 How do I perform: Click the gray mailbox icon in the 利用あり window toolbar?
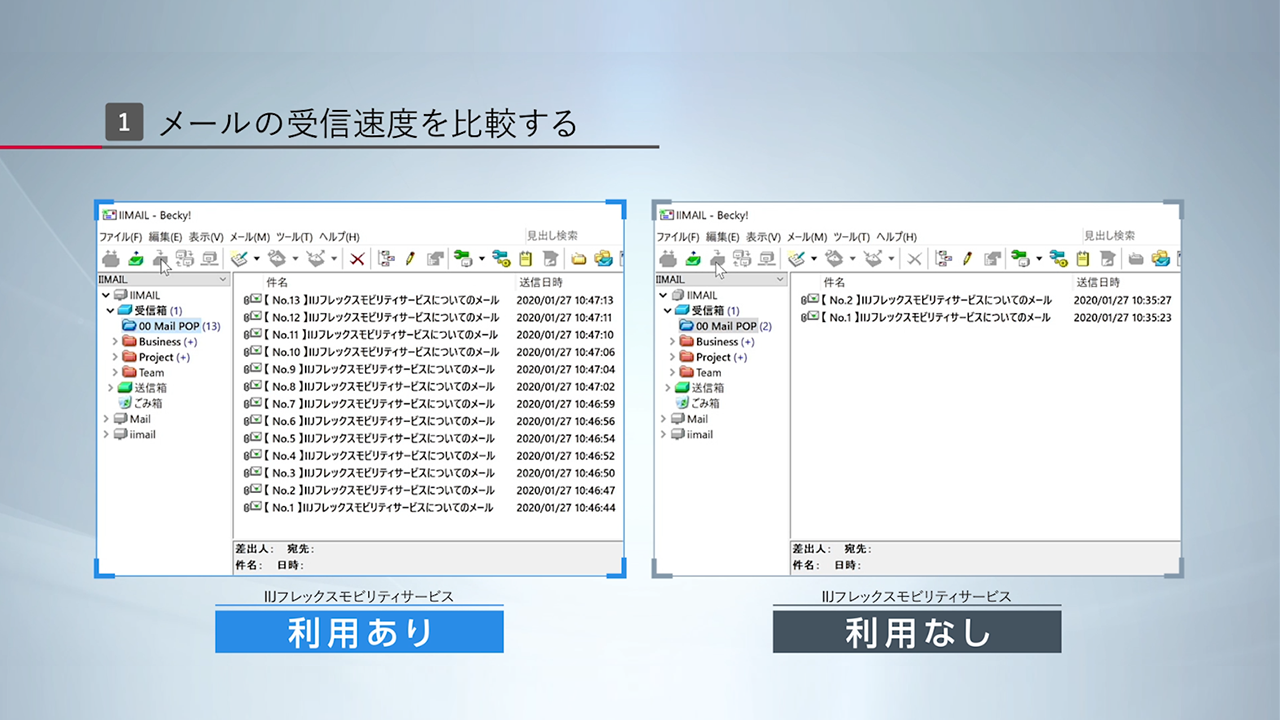110,258
